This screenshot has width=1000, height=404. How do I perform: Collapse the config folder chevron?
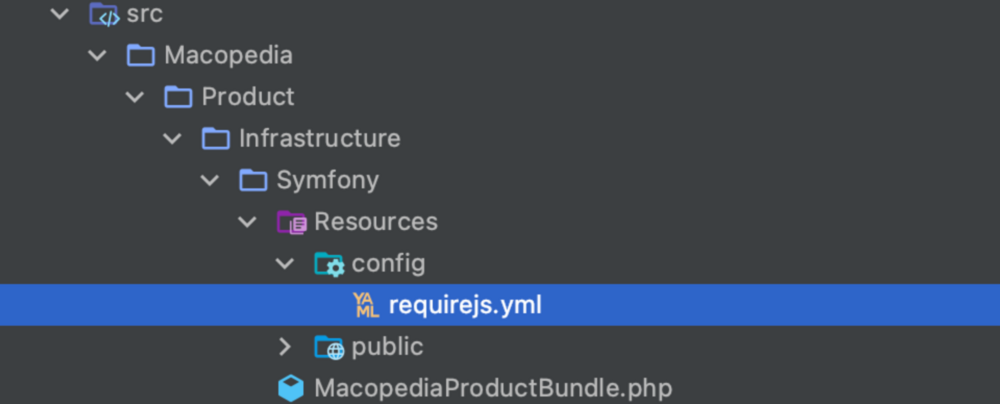(285, 264)
